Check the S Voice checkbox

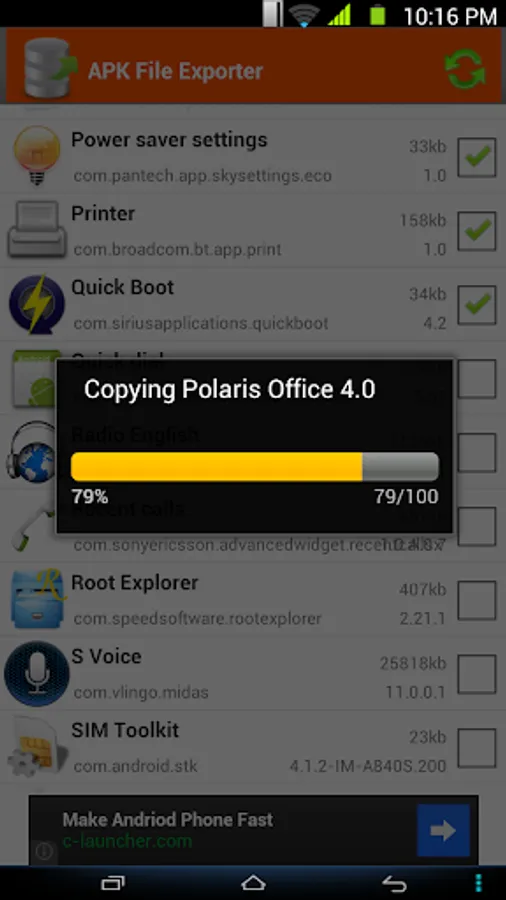(477, 674)
